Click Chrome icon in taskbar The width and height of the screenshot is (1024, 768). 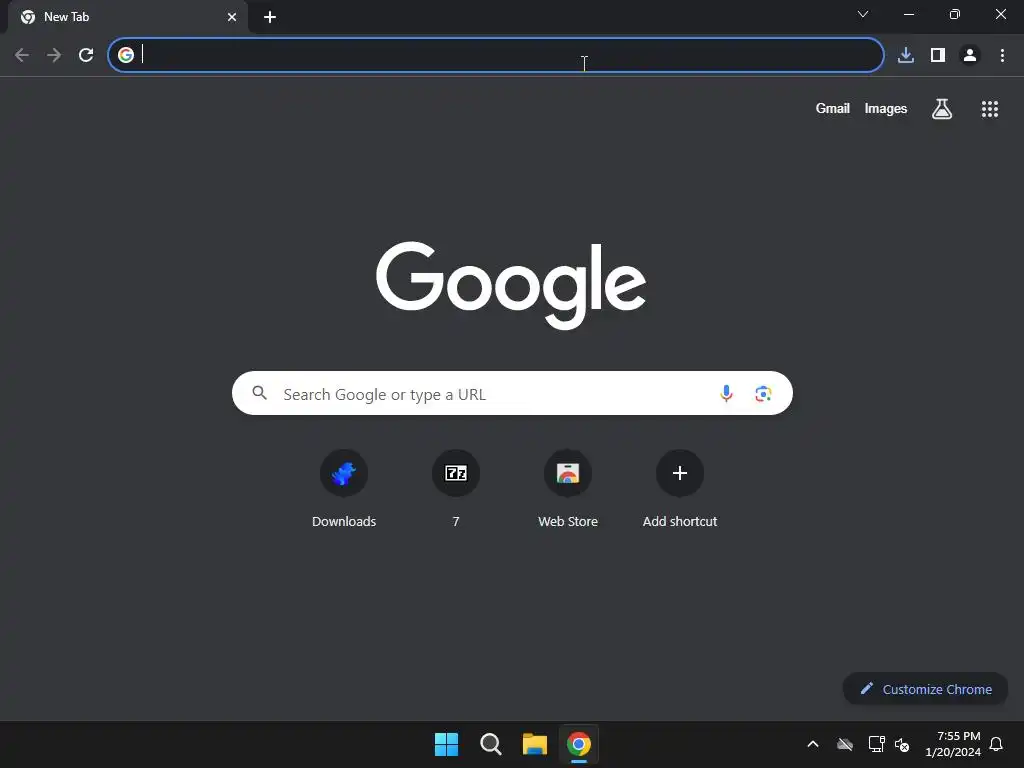(x=579, y=744)
